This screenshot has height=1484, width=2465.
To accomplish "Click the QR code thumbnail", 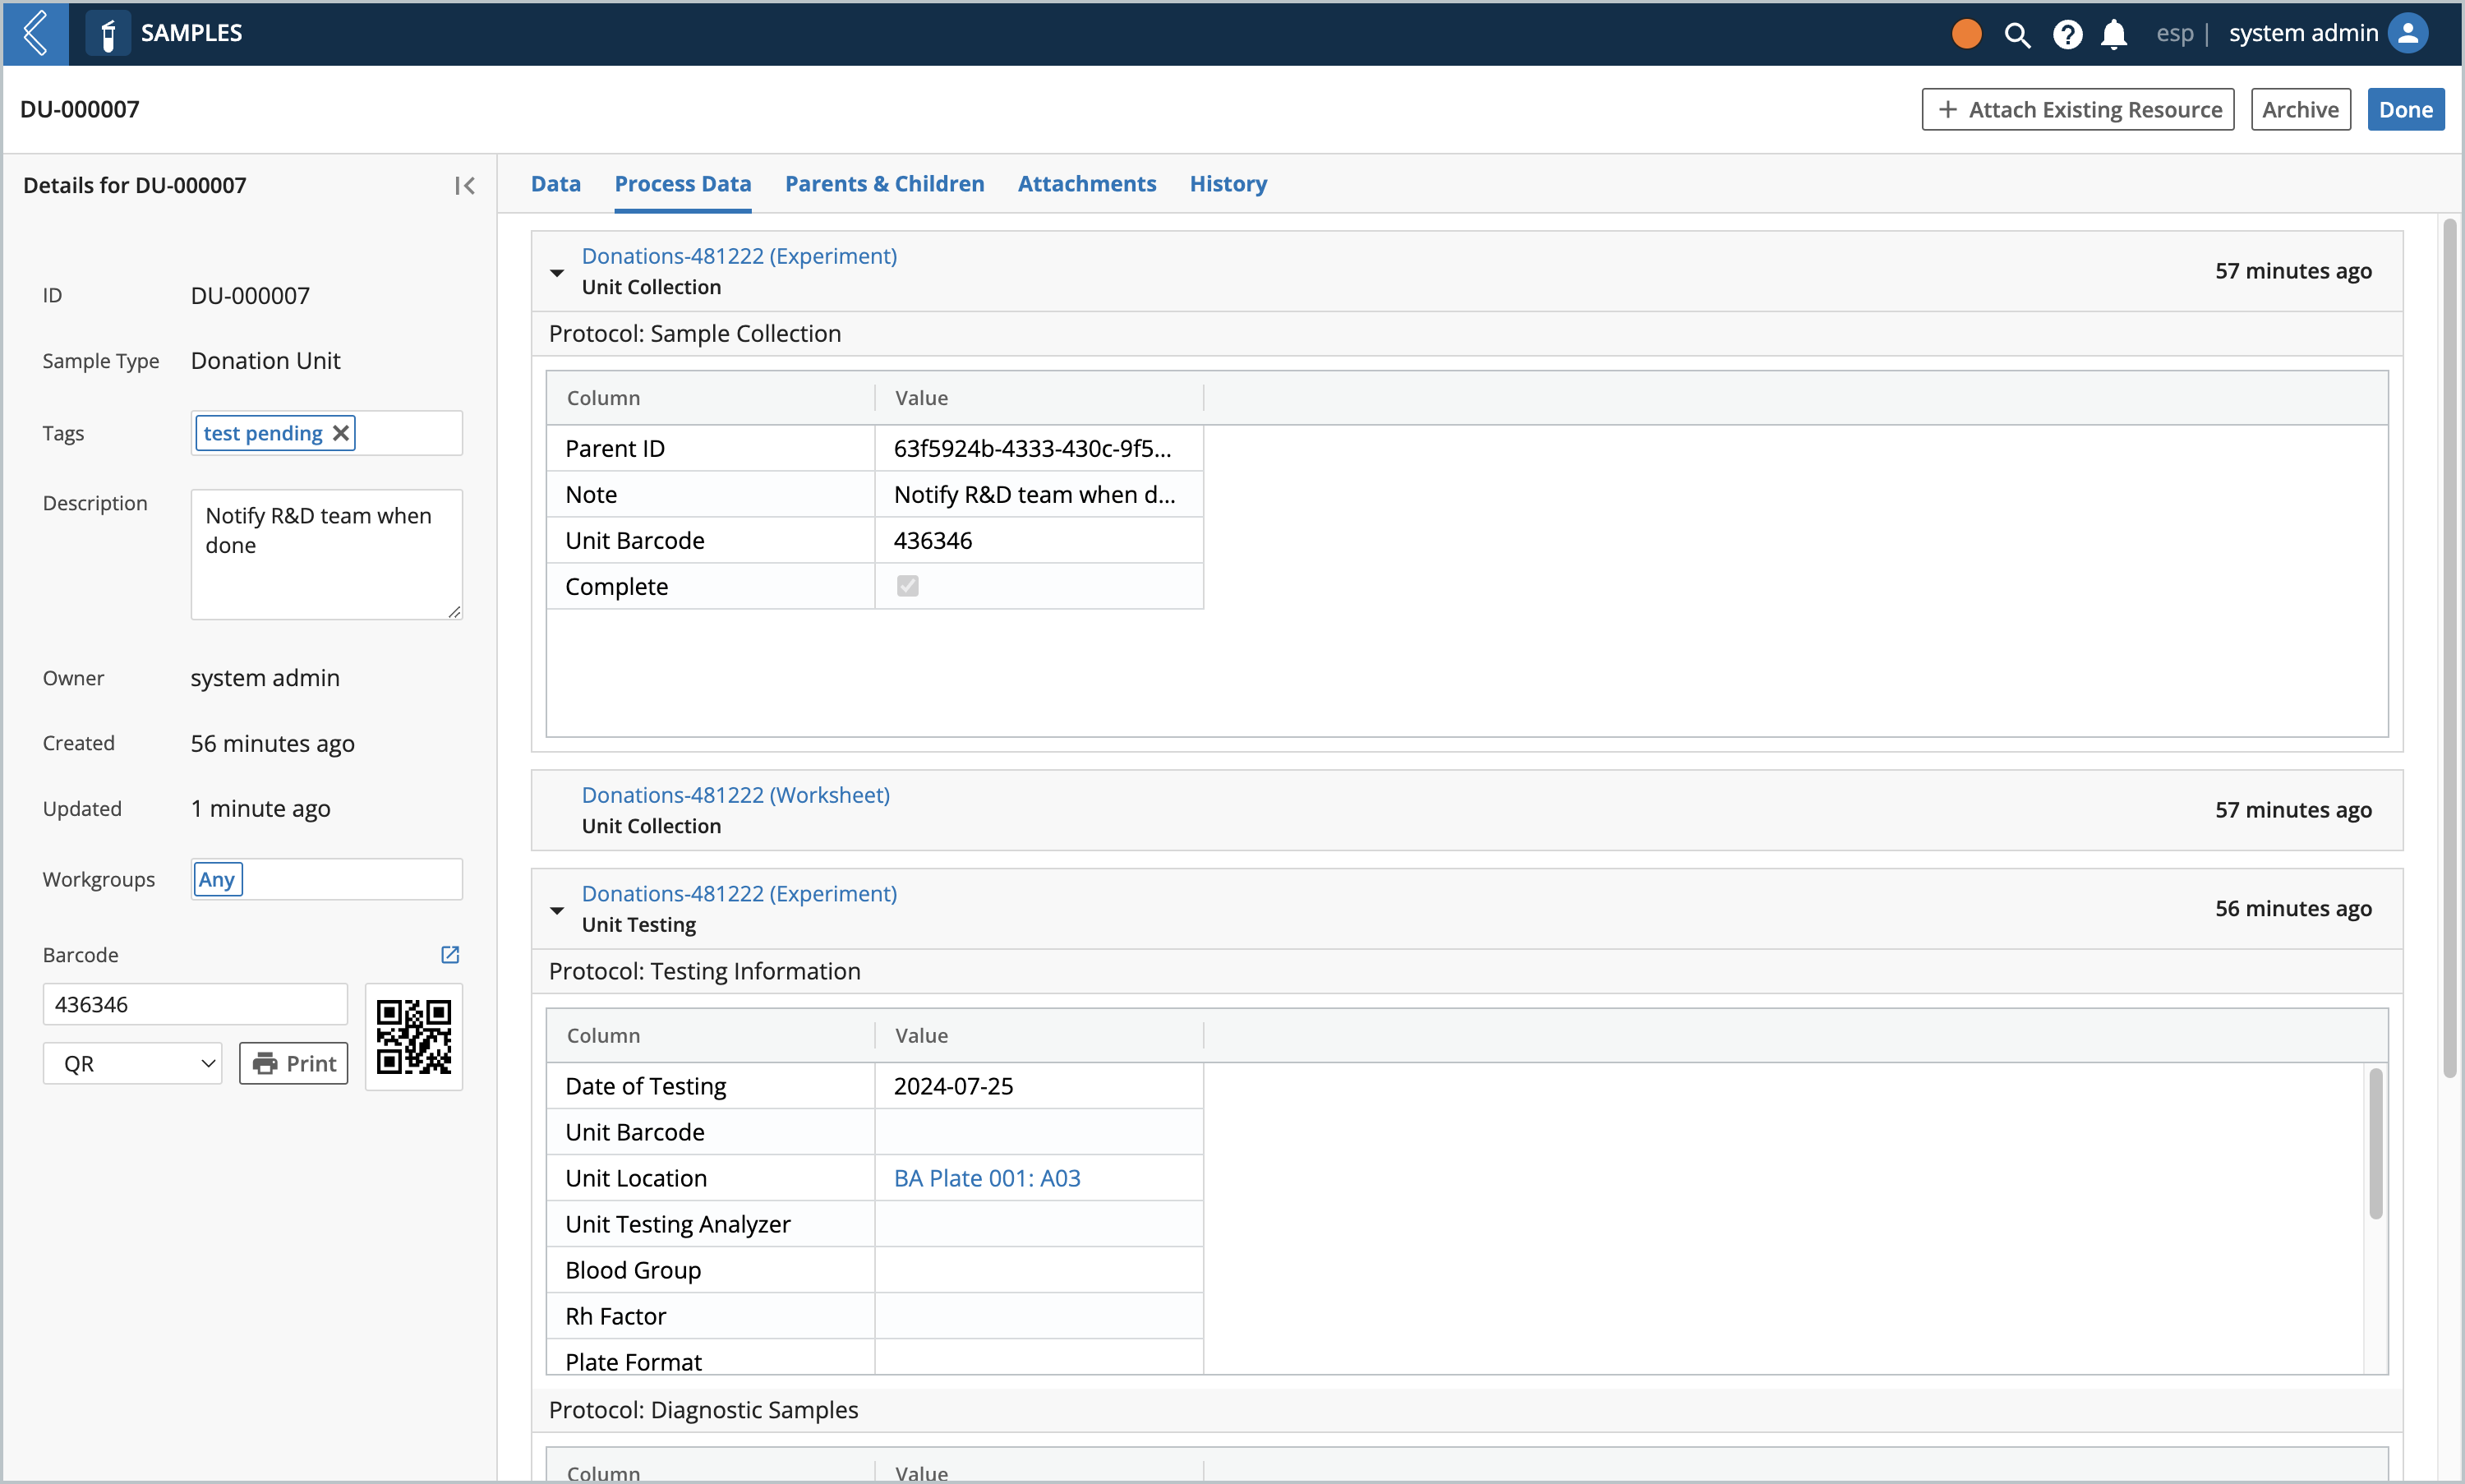I will (413, 1036).
